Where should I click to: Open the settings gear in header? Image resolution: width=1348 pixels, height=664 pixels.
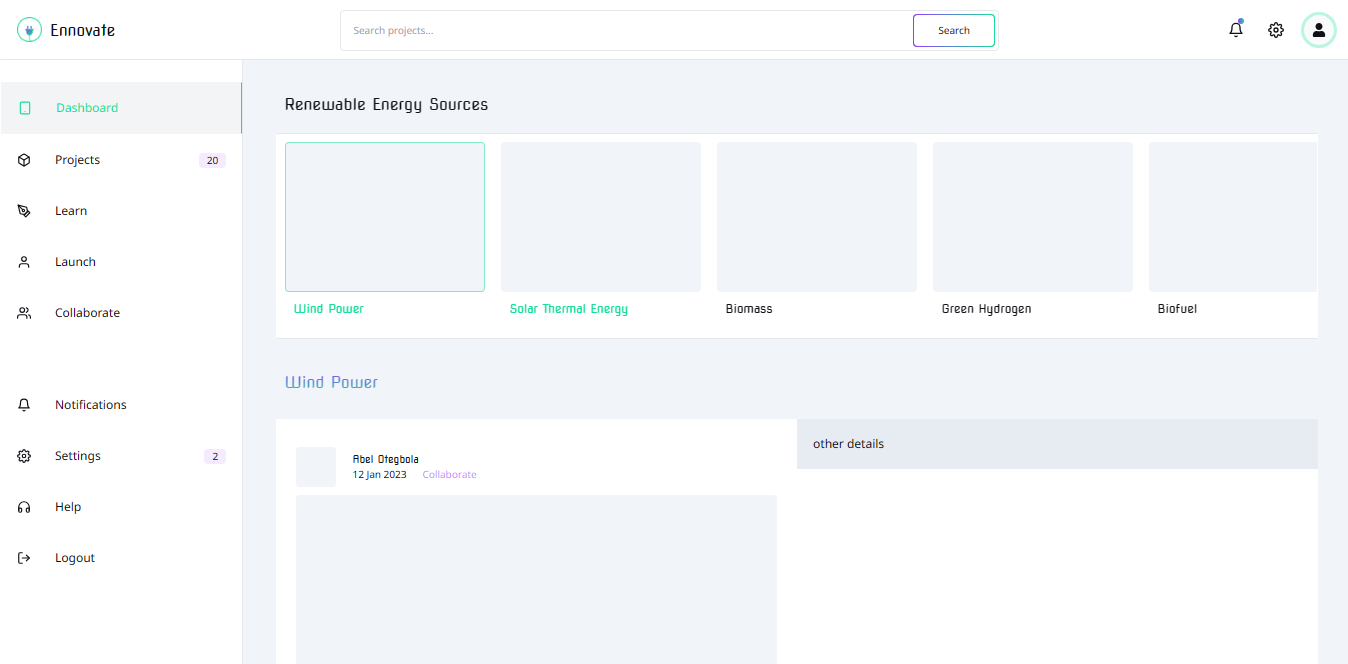1276,30
